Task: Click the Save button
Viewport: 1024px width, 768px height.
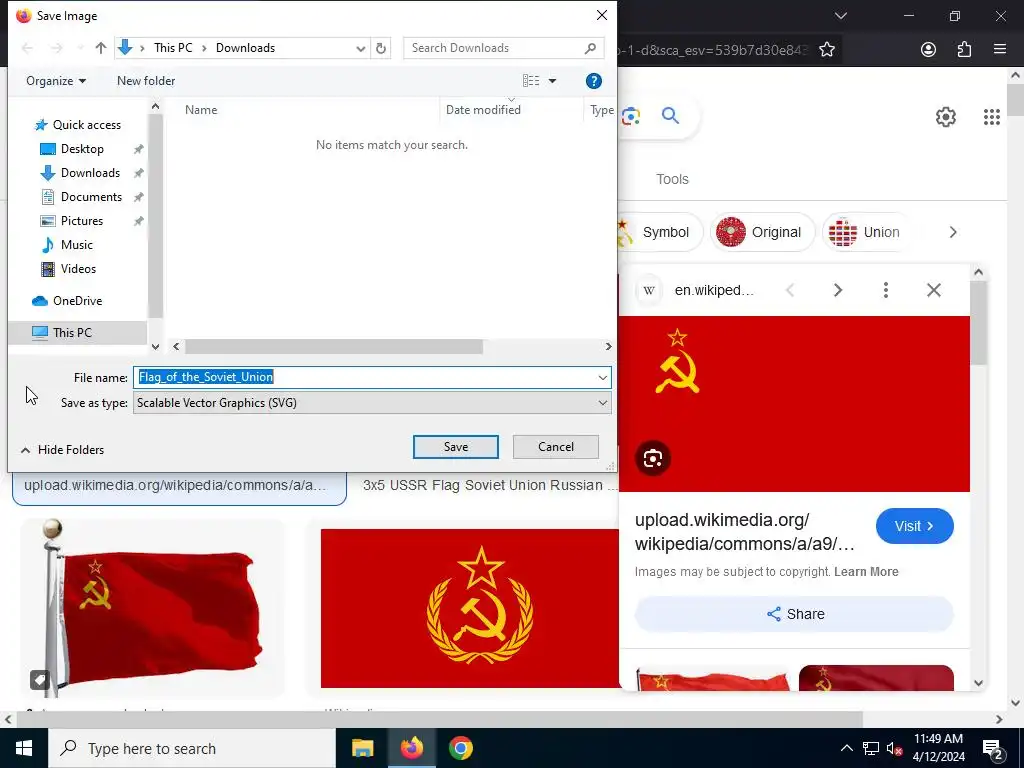Action: (456, 447)
